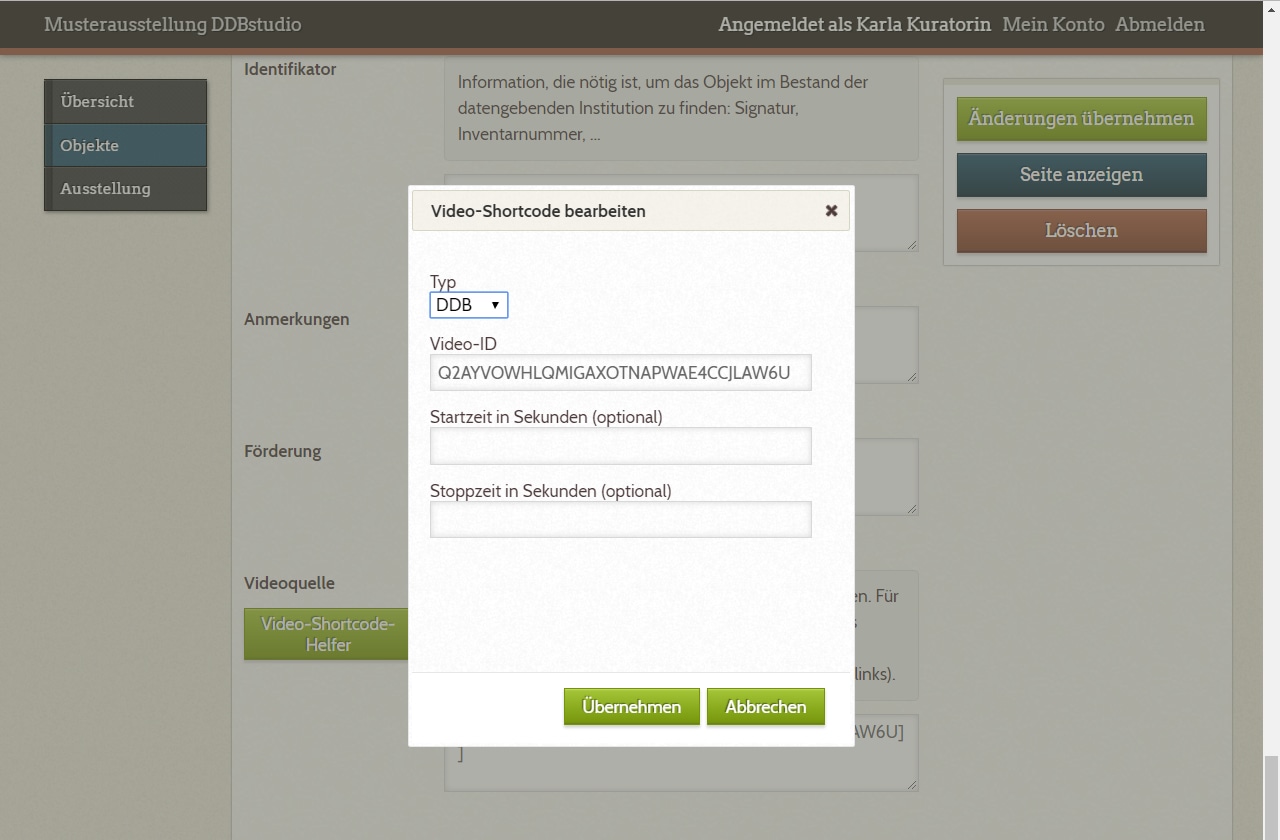Screen dimensions: 1280x840
Task: Cancel the dialog with Abbrechen
Action: coord(766,706)
